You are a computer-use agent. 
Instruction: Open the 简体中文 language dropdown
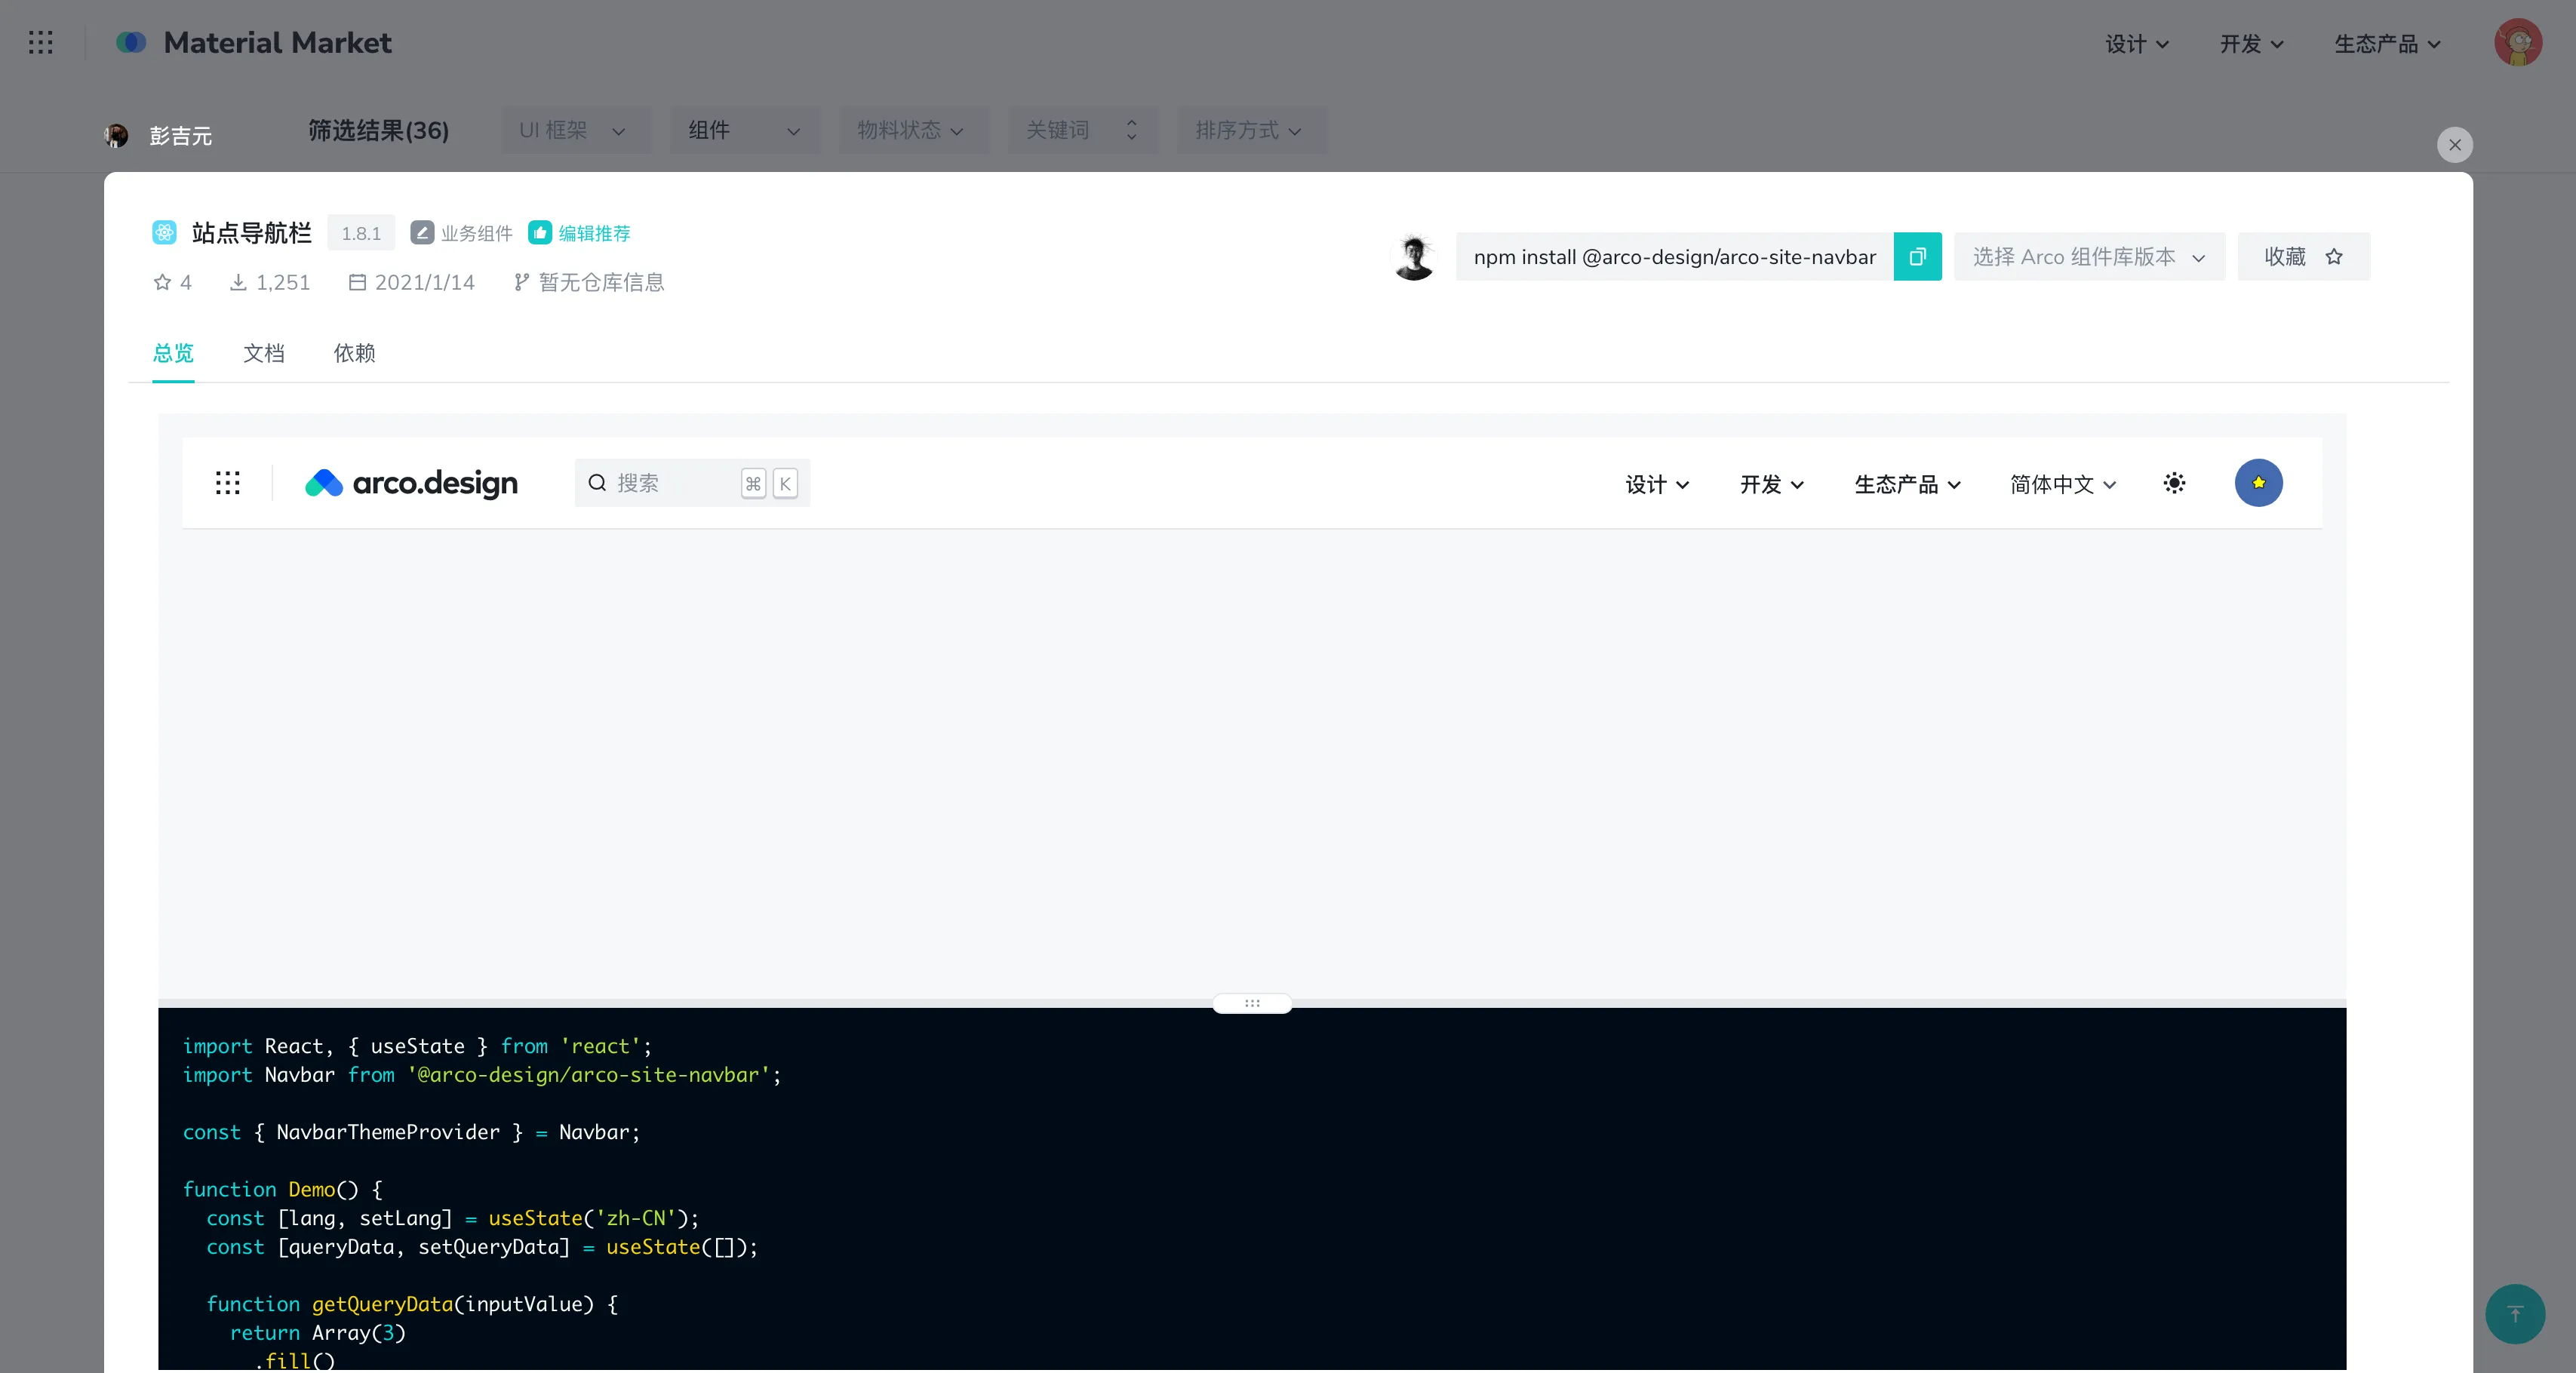click(x=2063, y=484)
